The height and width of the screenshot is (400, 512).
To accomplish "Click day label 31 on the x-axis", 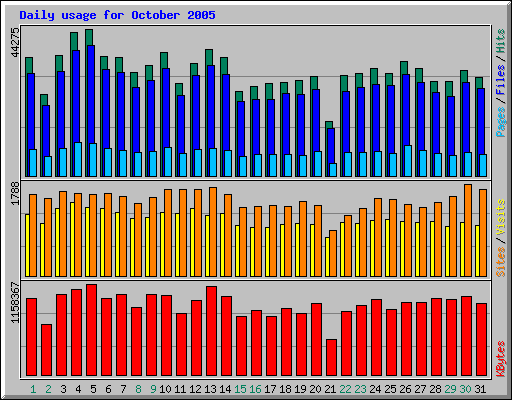I will [480, 389].
